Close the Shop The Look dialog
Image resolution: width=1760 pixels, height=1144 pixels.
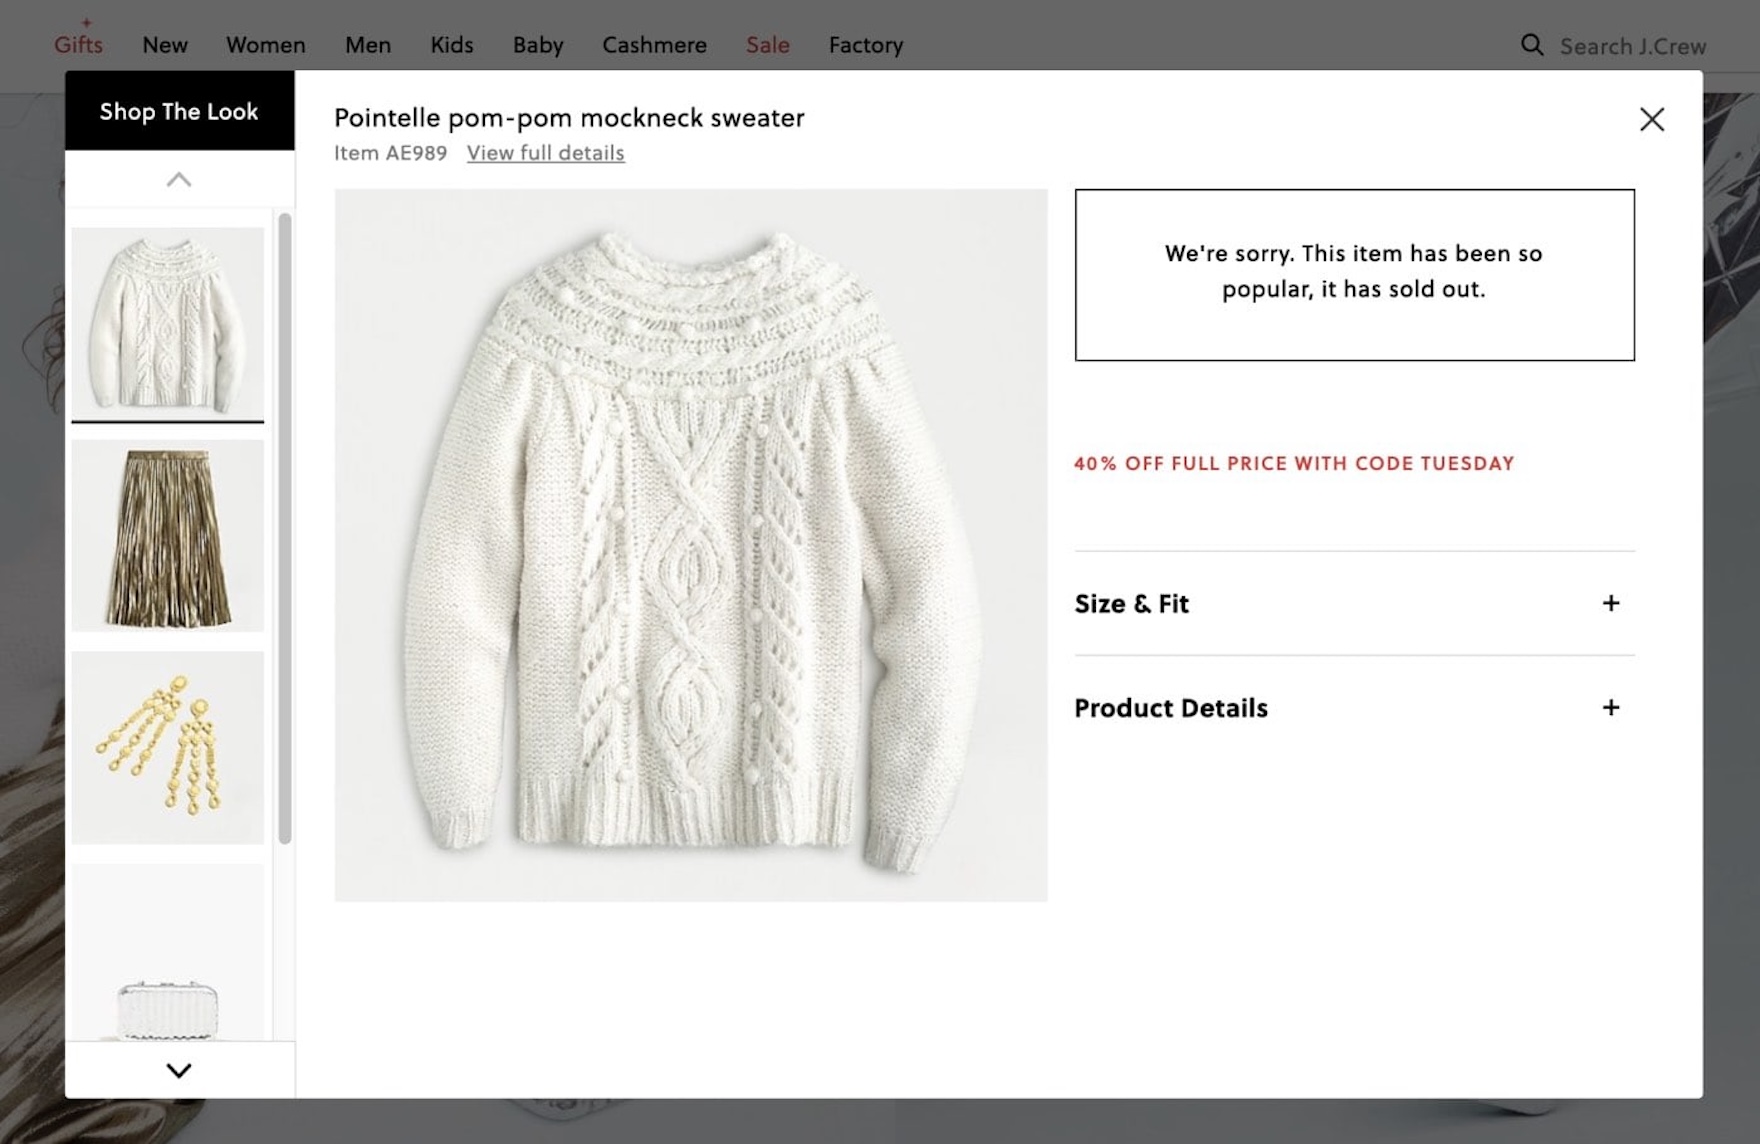point(1651,120)
